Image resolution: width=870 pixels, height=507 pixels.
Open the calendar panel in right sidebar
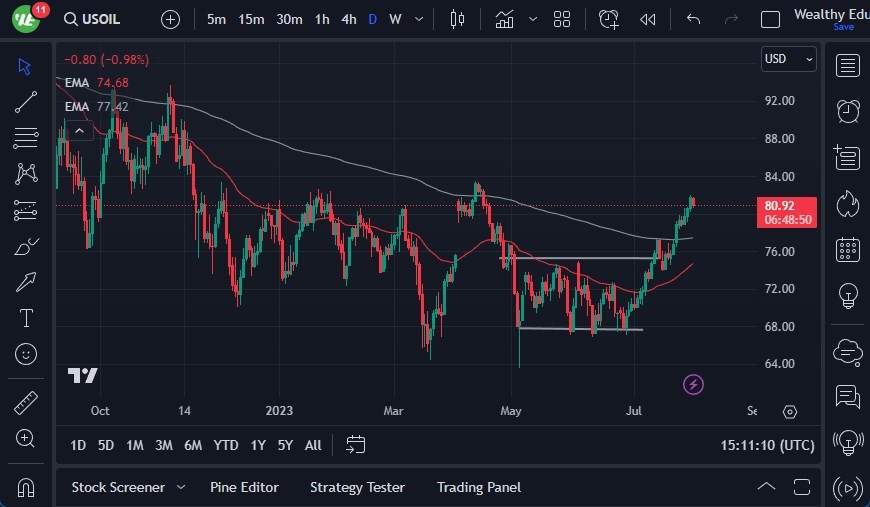(848, 249)
